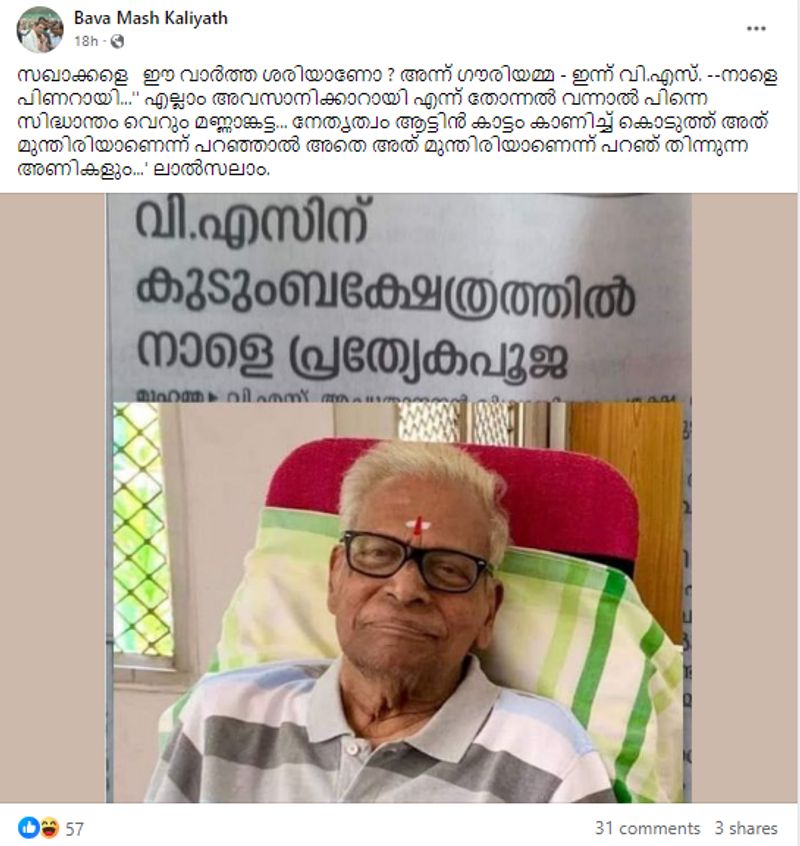Viewport: 800px width, 846px height.
Task: Click the Haha laughing reaction icon
Action: [x=49, y=827]
